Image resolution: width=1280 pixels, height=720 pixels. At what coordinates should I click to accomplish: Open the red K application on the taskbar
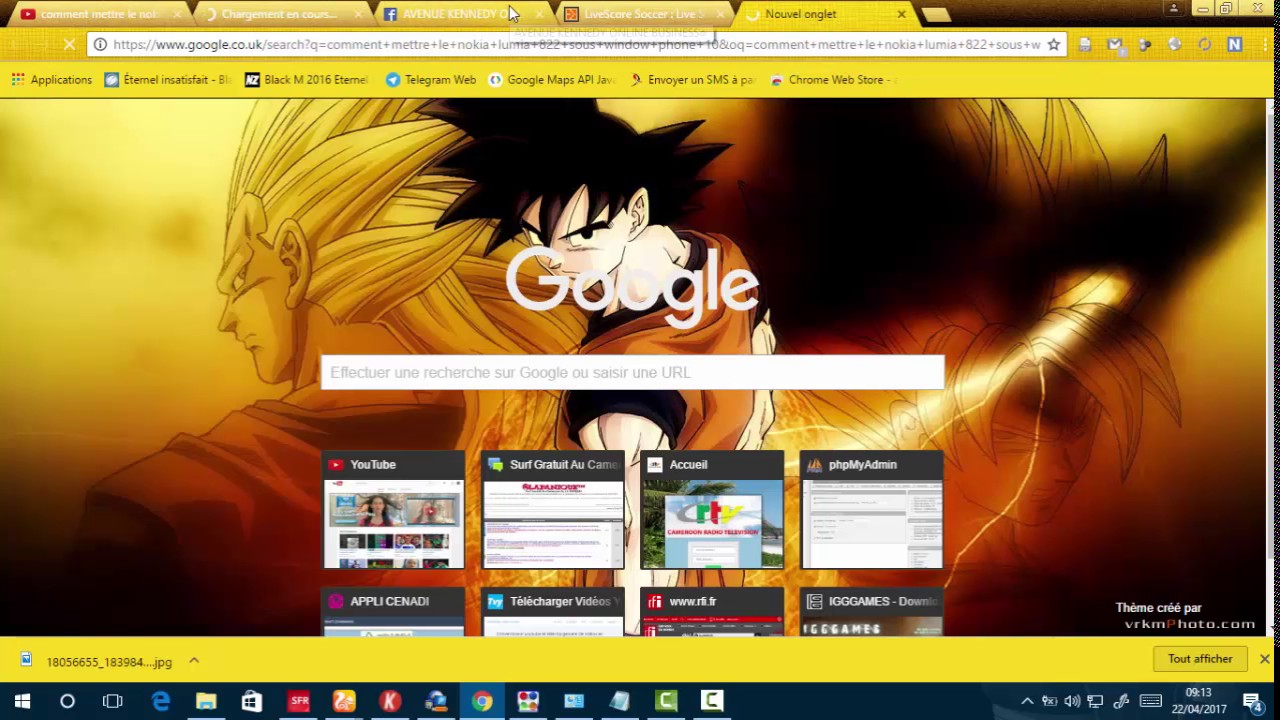[390, 701]
